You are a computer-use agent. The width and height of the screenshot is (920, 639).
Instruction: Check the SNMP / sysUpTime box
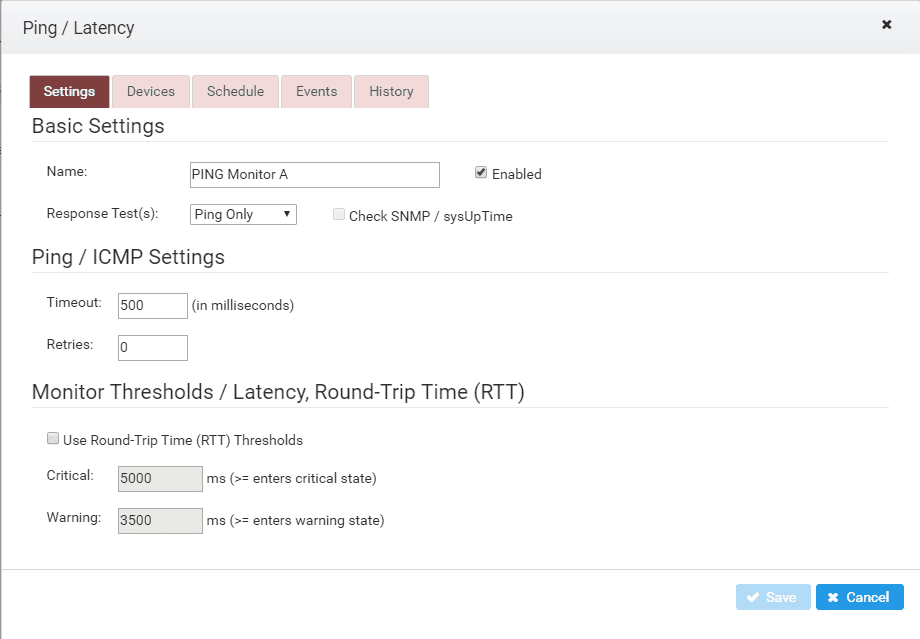[x=339, y=214]
